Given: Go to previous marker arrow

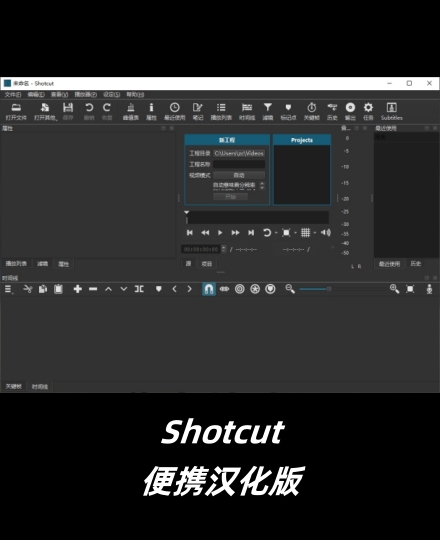Looking at the screenshot, I should coord(174,289).
